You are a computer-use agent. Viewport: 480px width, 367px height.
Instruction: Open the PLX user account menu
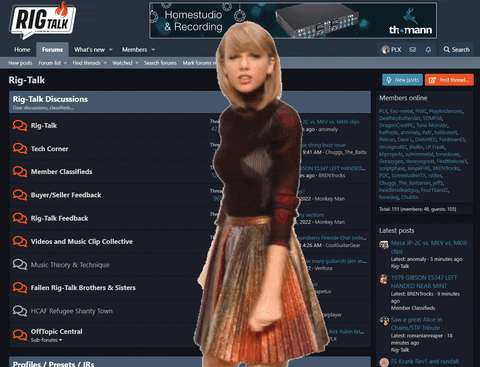(391, 50)
